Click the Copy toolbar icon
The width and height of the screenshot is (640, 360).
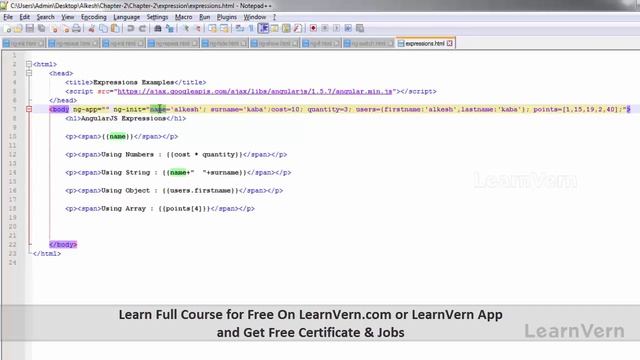click(x=103, y=28)
